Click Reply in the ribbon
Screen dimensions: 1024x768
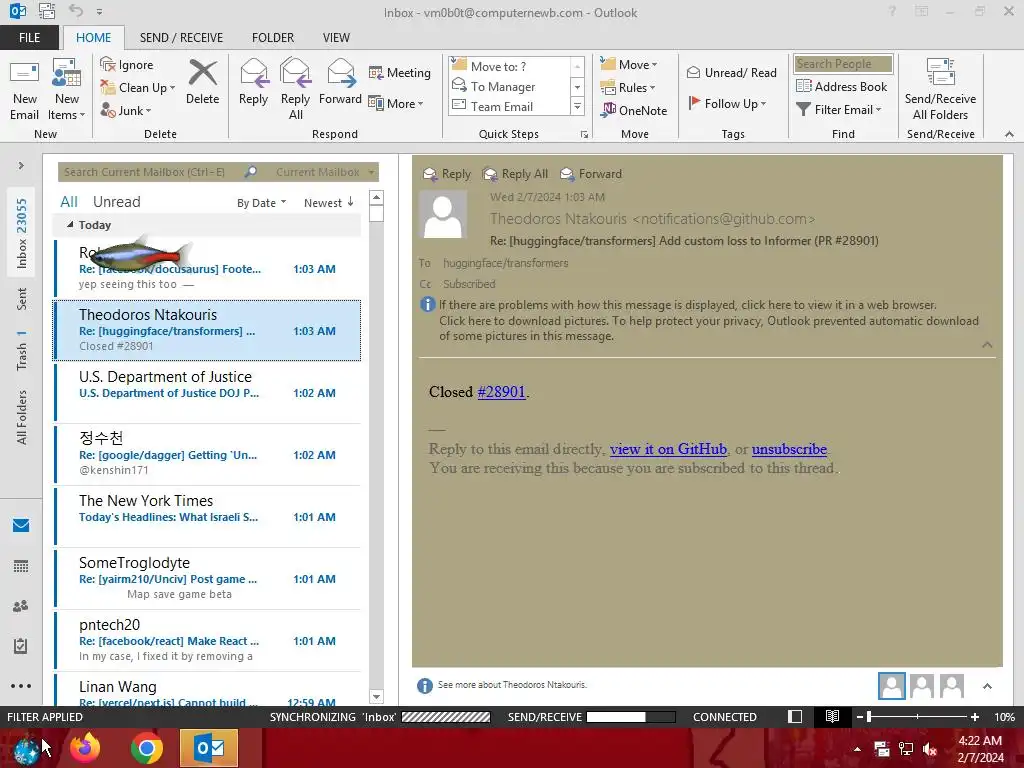coord(253,82)
